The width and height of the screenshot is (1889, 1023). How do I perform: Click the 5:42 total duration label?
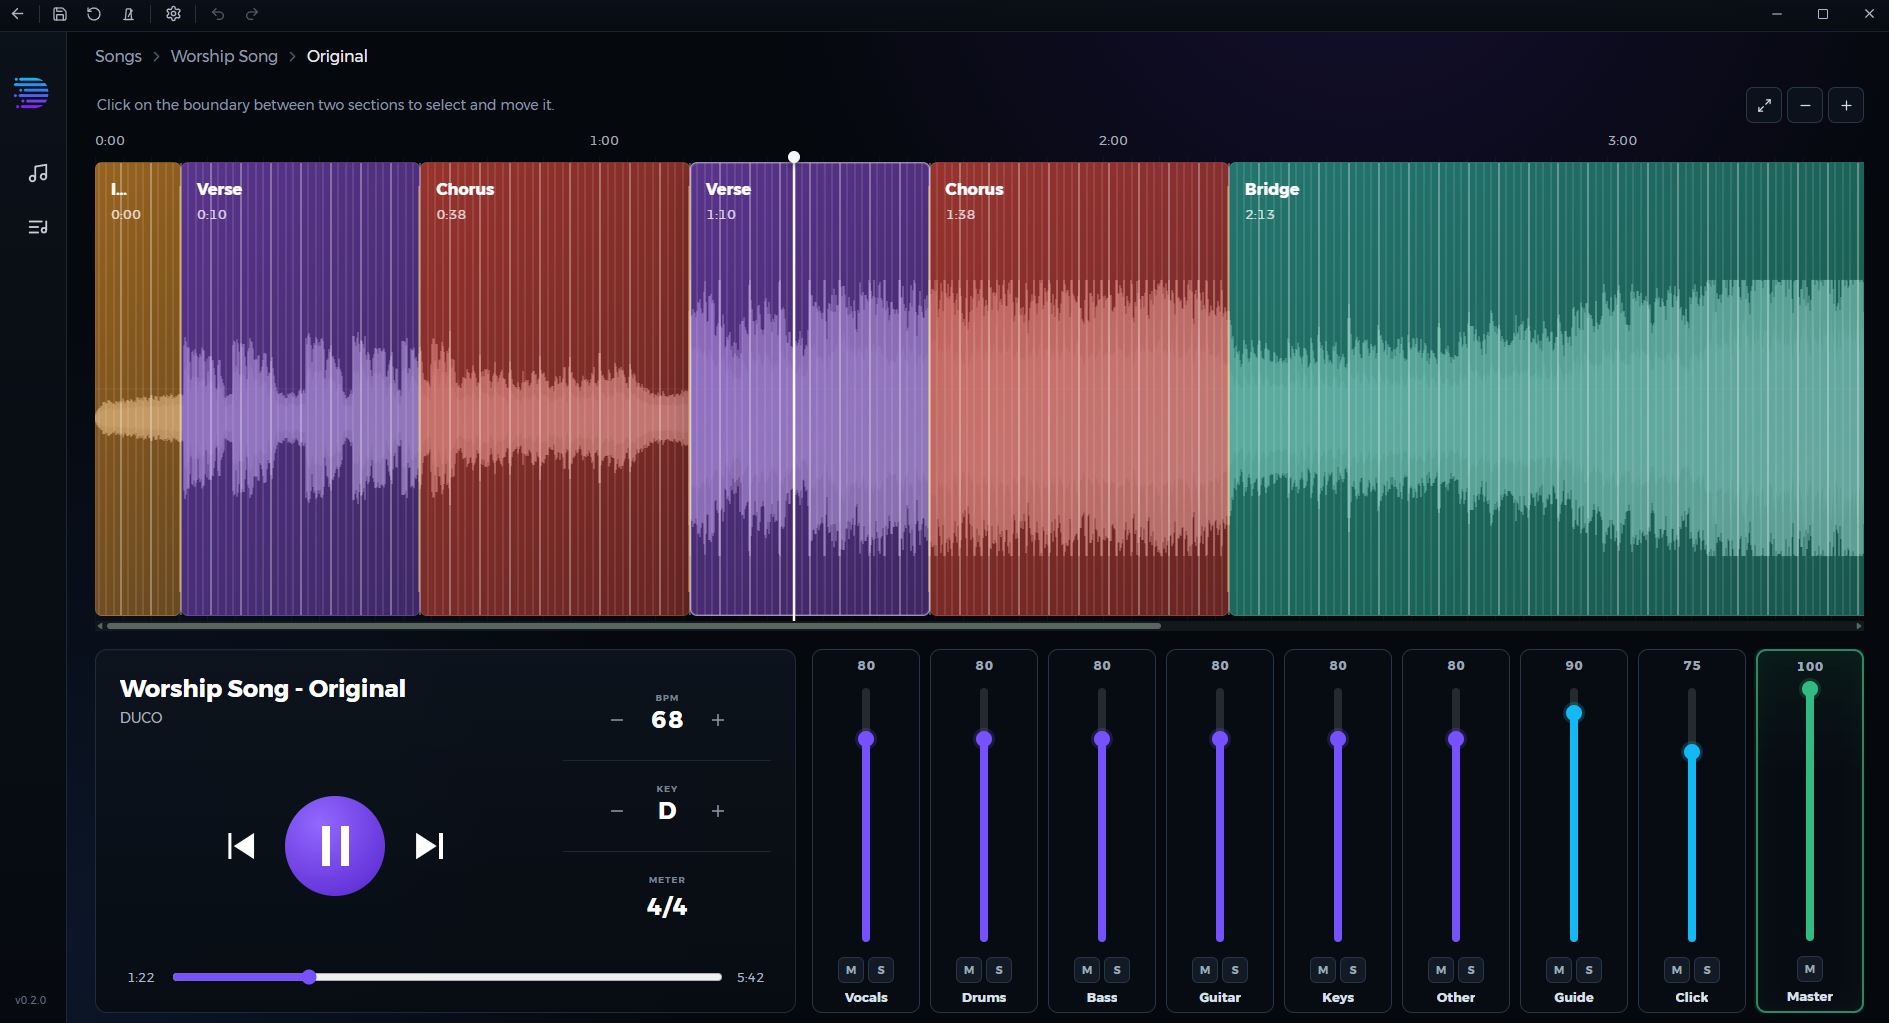[750, 977]
